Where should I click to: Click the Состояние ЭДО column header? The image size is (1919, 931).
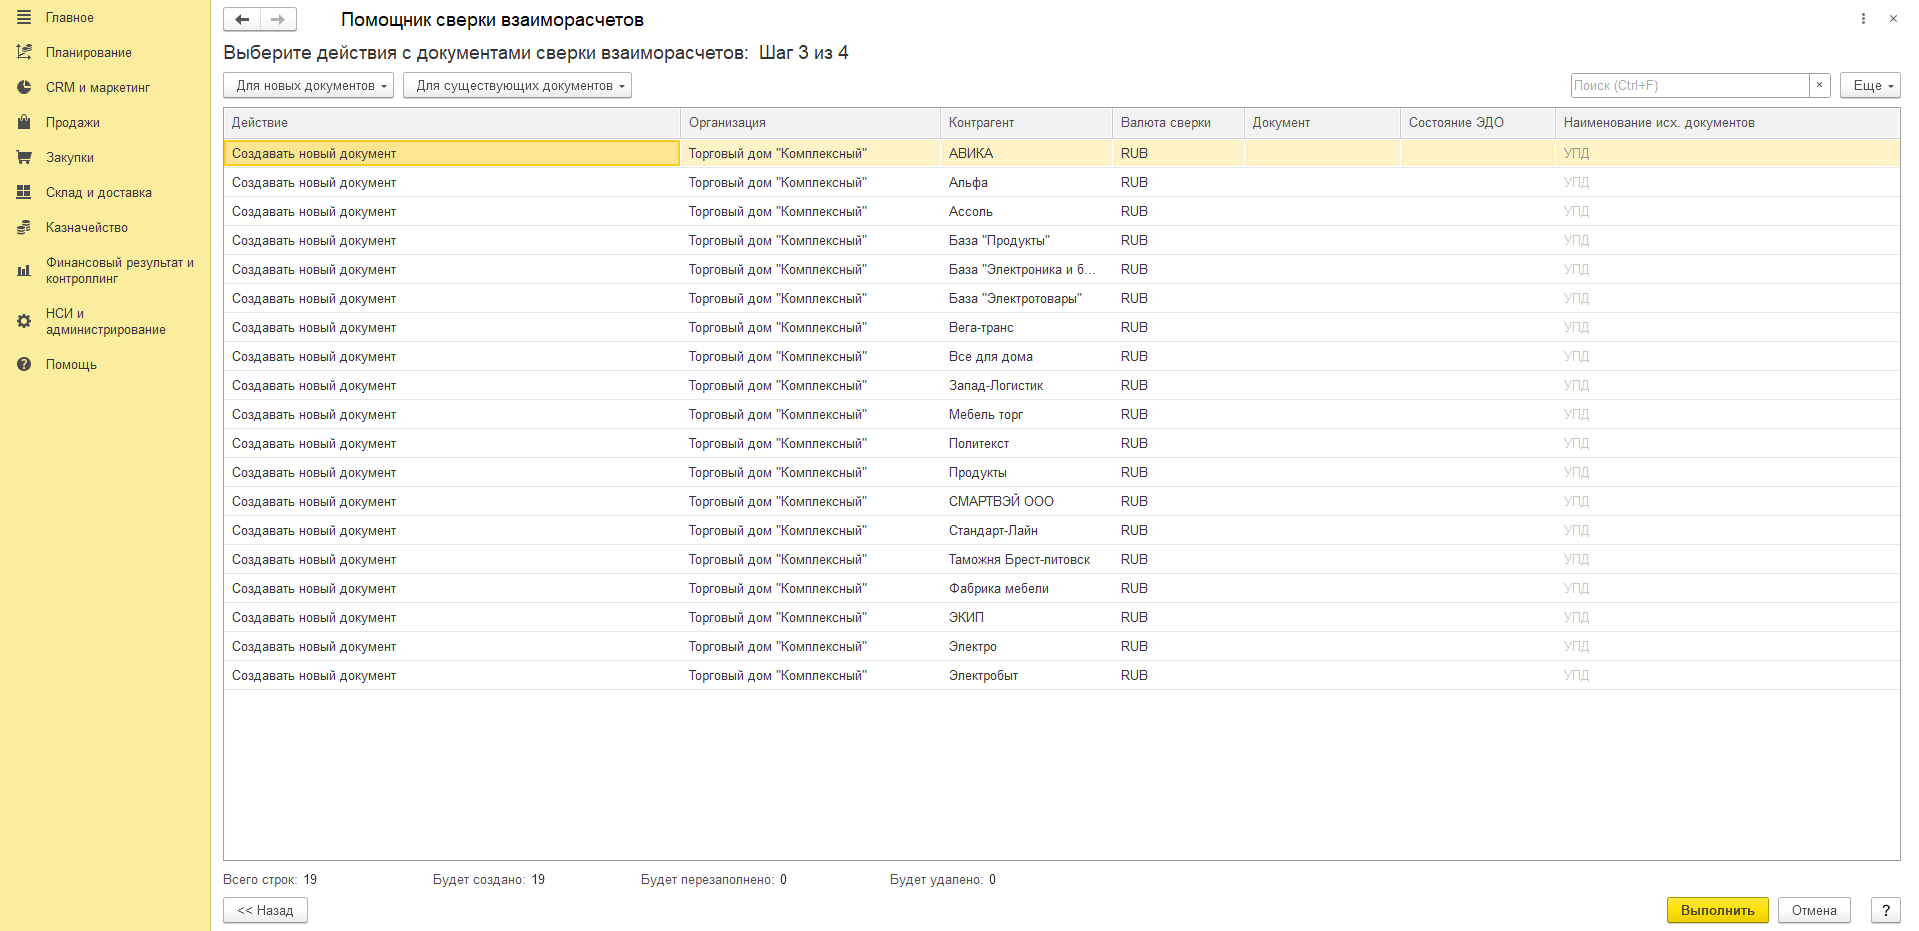tap(1477, 122)
